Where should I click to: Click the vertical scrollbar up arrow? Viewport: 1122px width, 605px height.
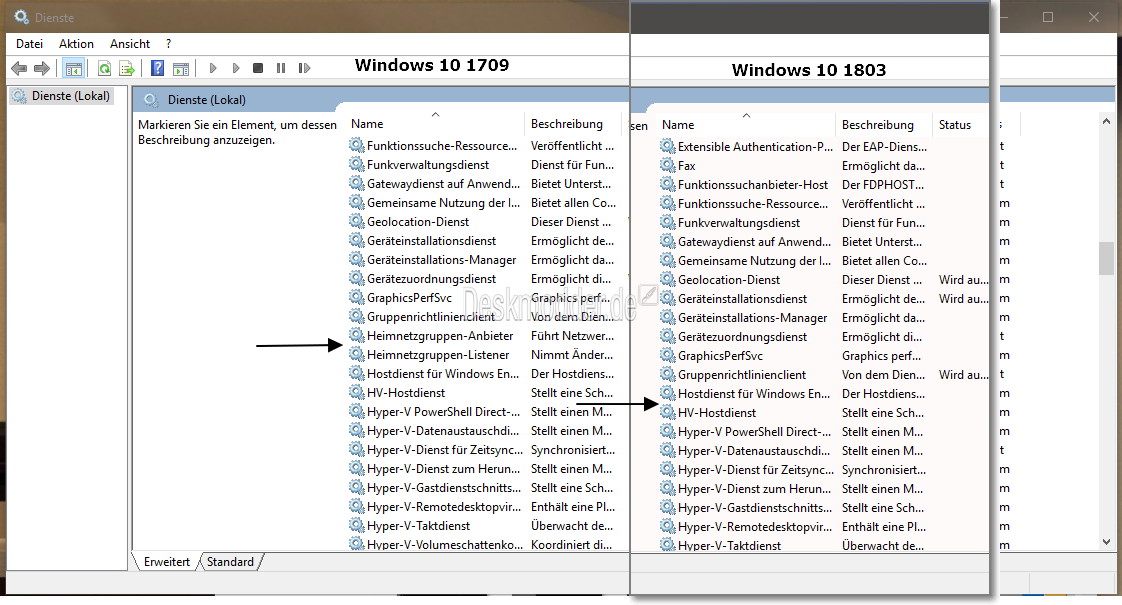click(x=1107, y=122)
